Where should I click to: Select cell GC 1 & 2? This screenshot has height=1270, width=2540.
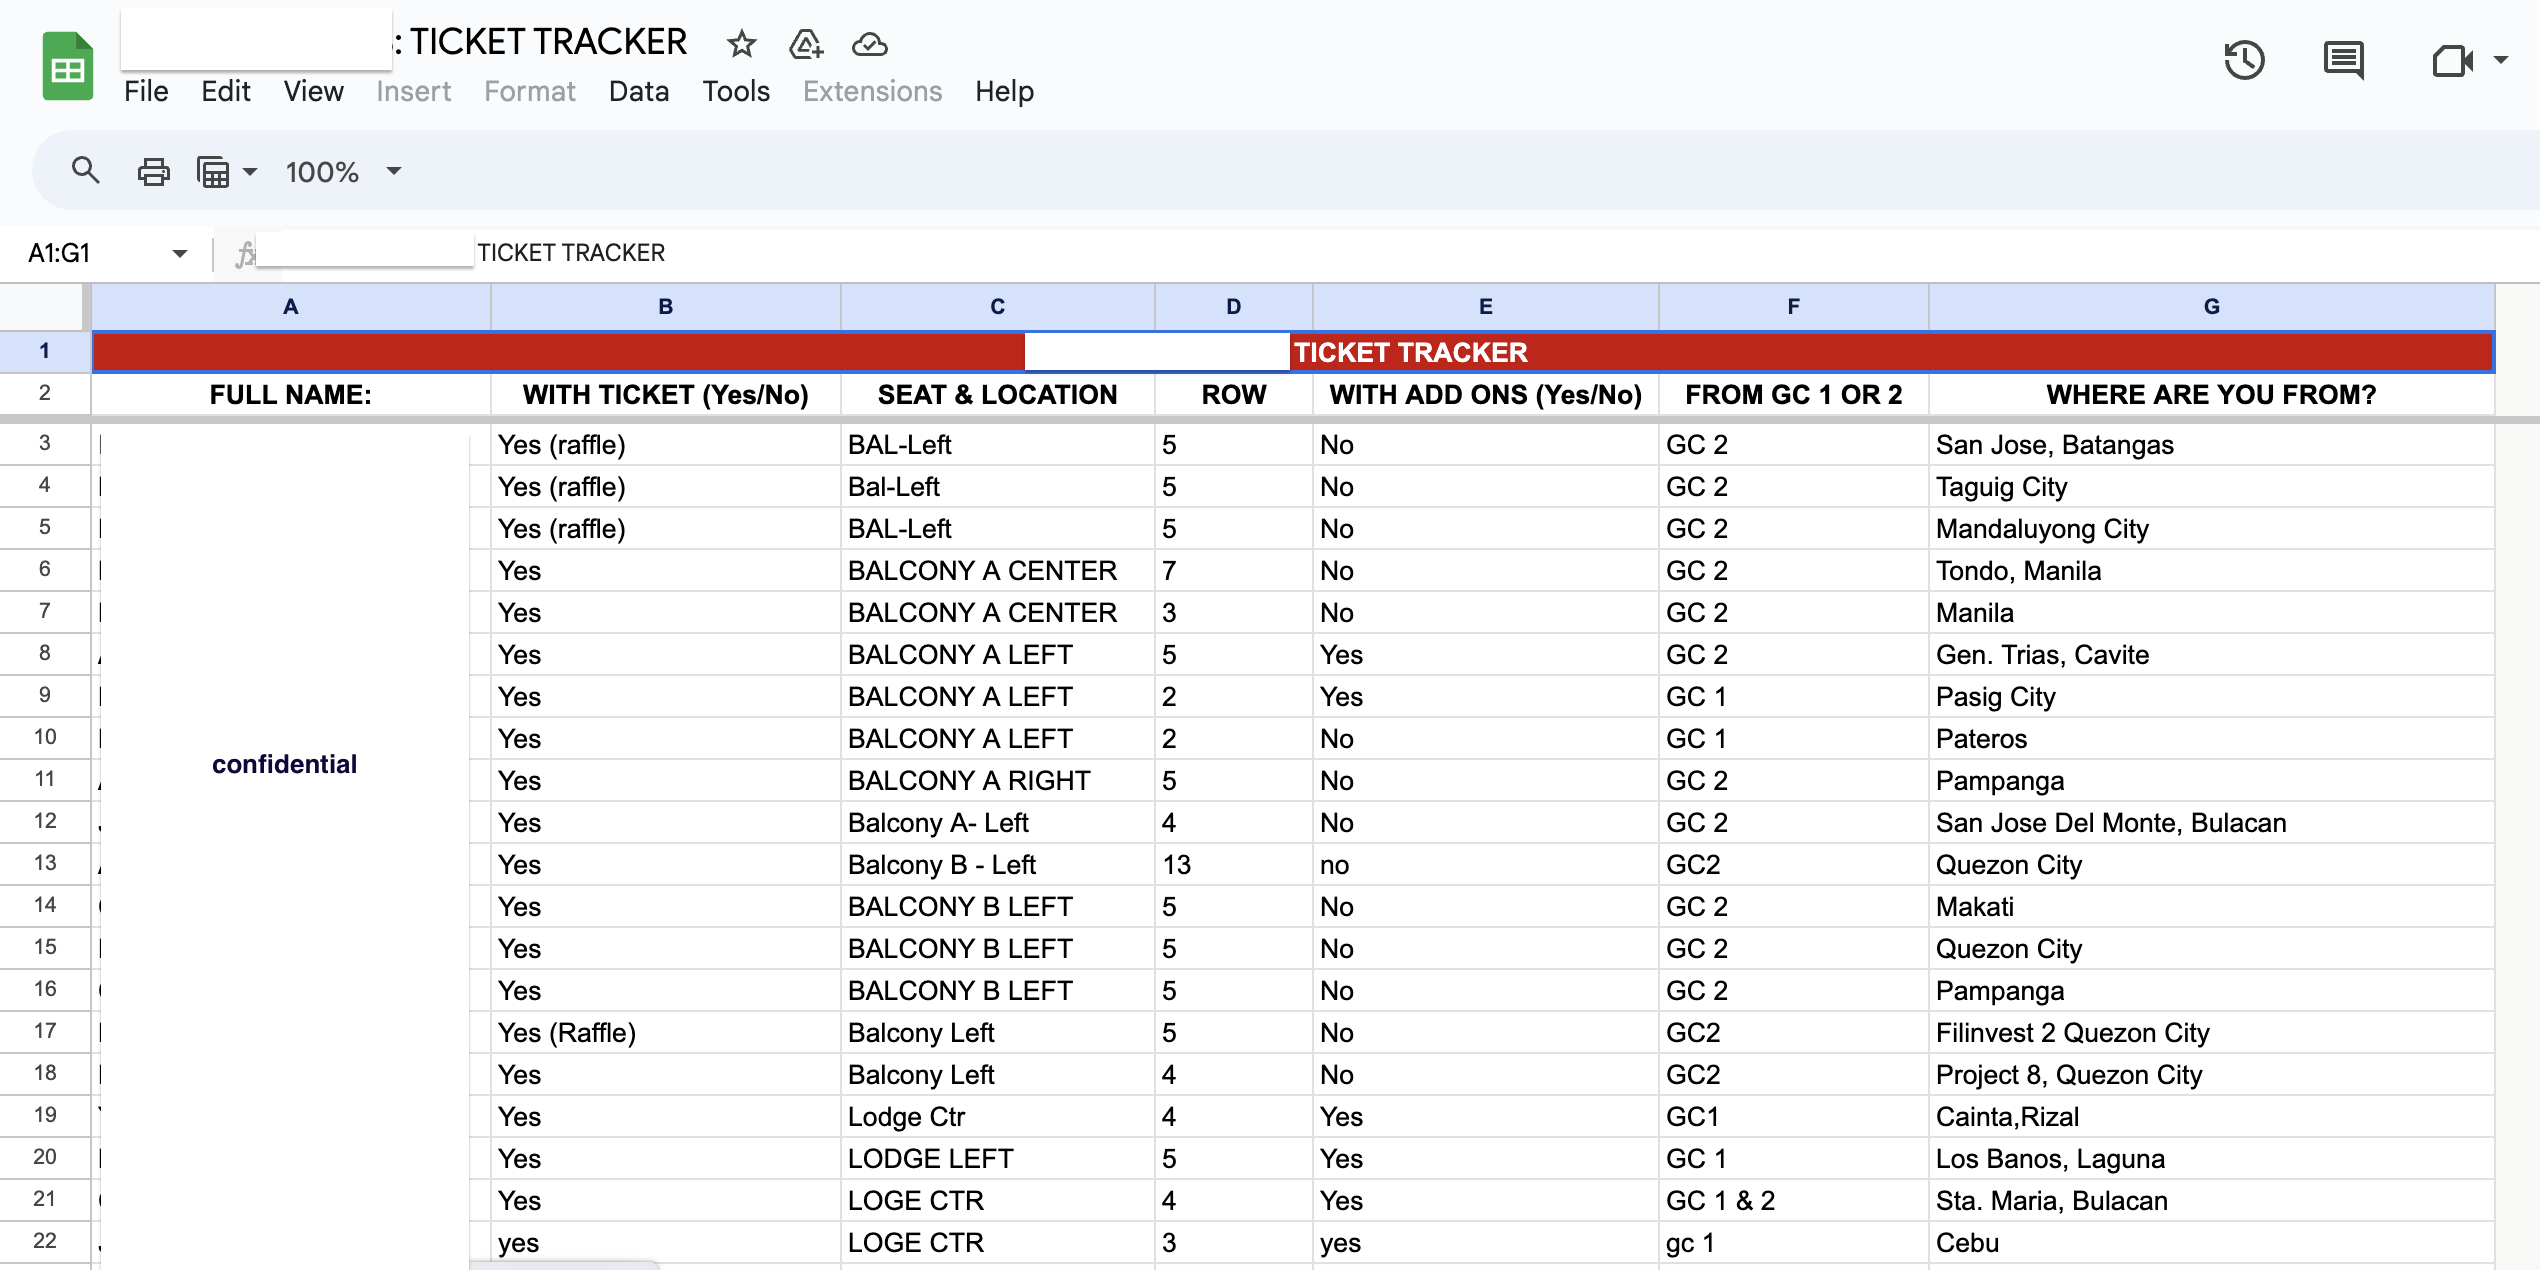(x=1794, y=1201)
